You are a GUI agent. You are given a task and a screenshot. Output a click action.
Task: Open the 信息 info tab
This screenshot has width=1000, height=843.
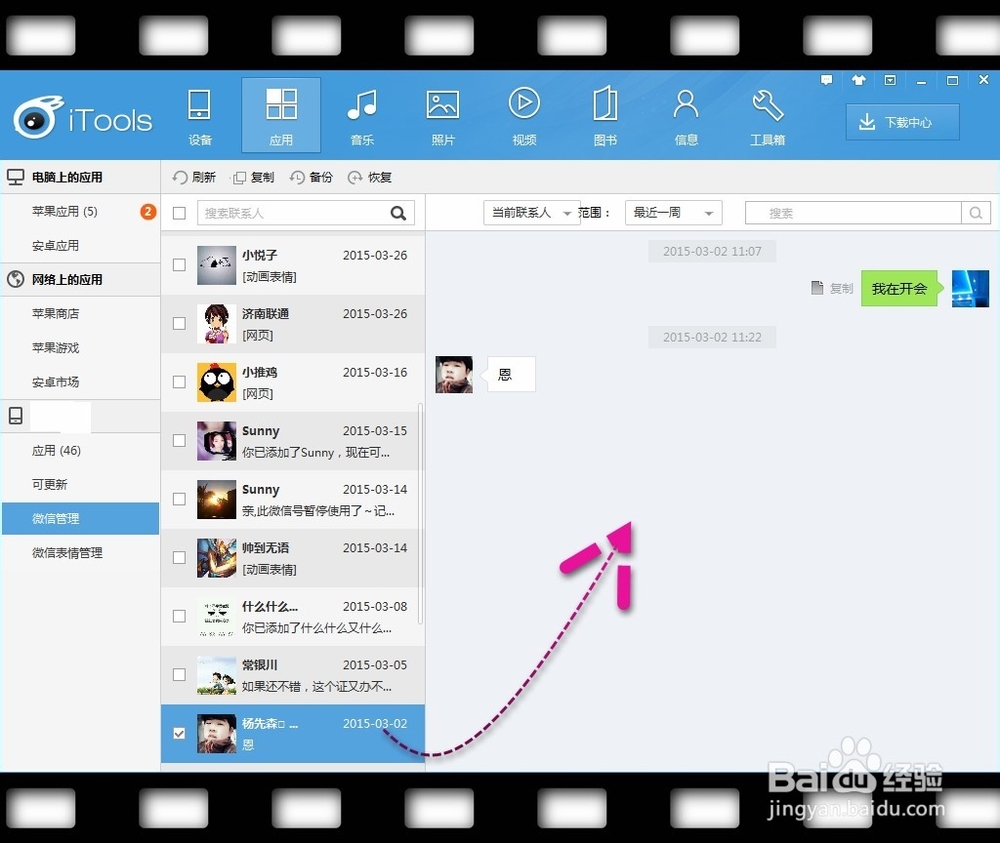tap(686, 116)
